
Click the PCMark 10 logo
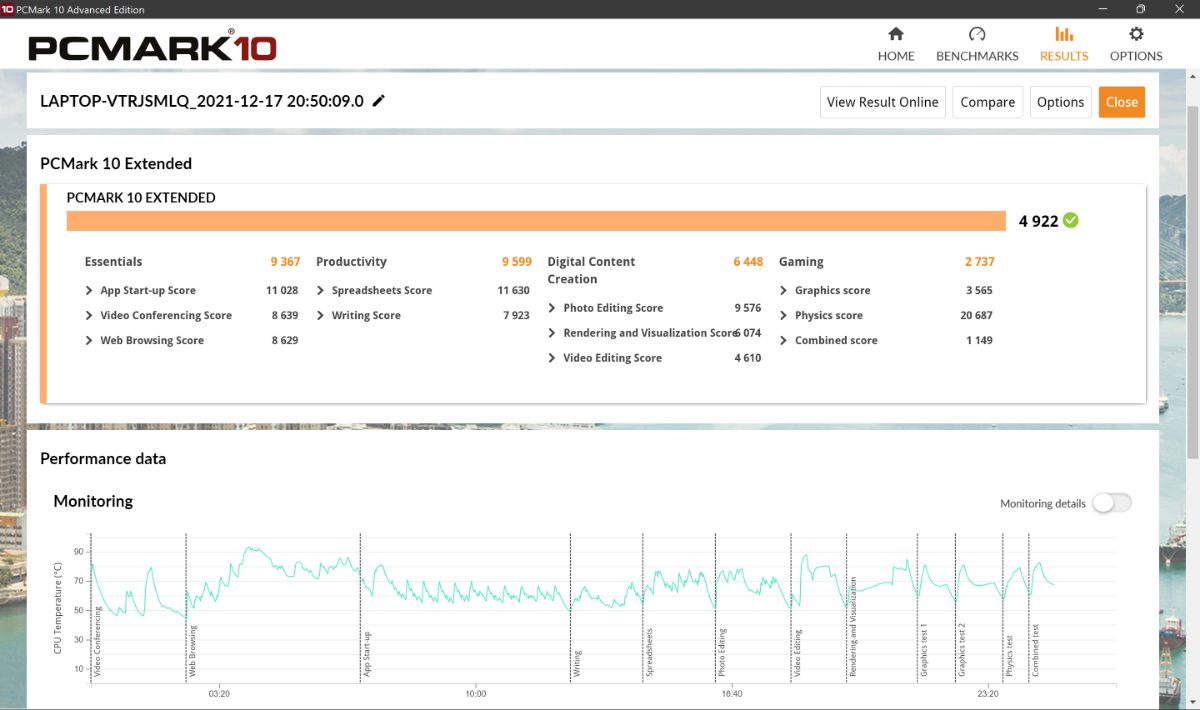[152, 47]
